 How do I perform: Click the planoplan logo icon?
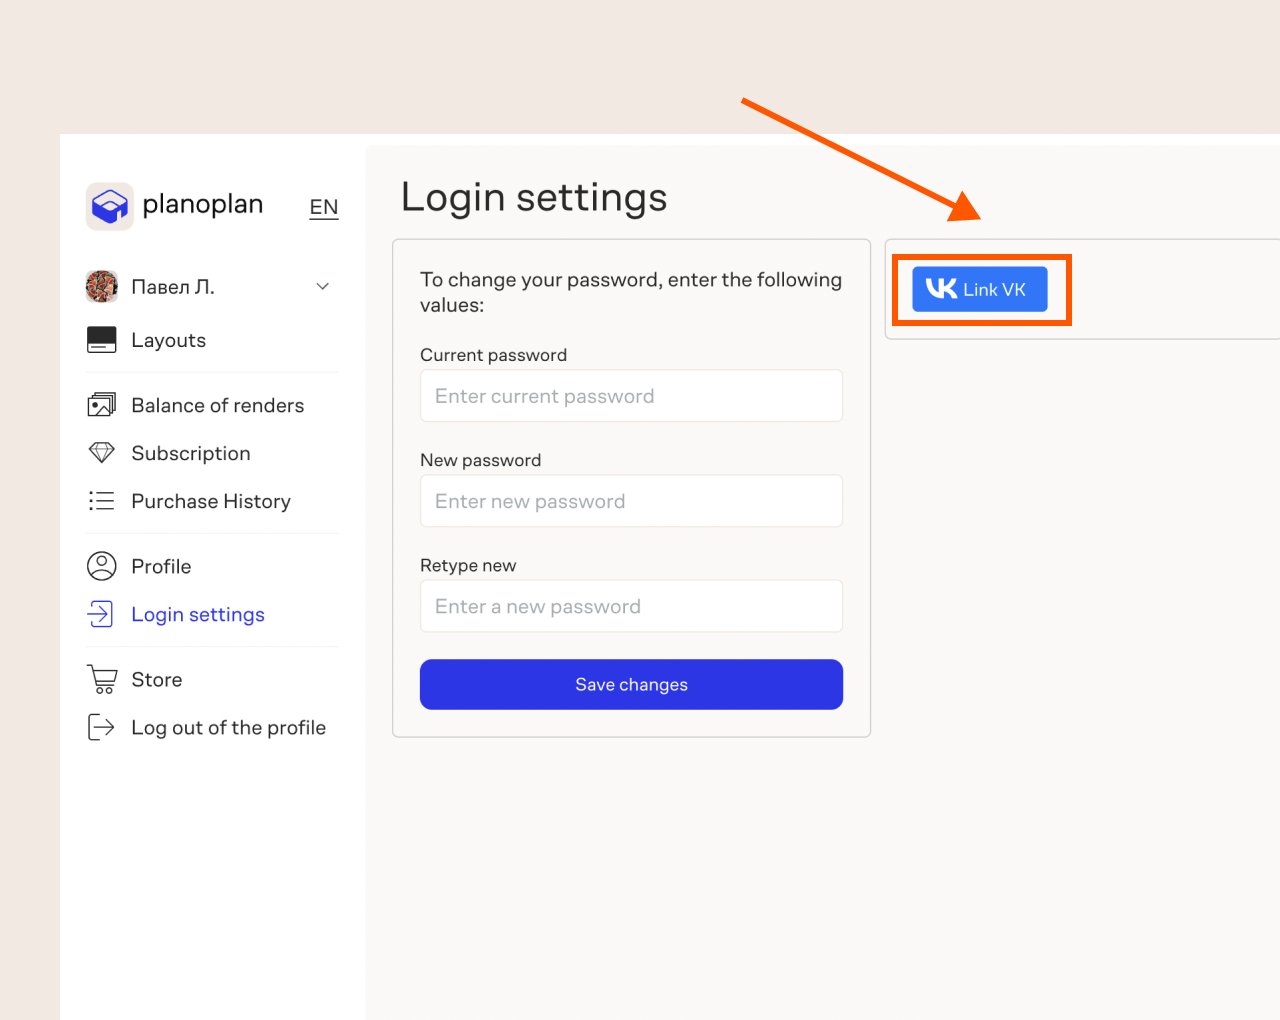coord(109,206)
